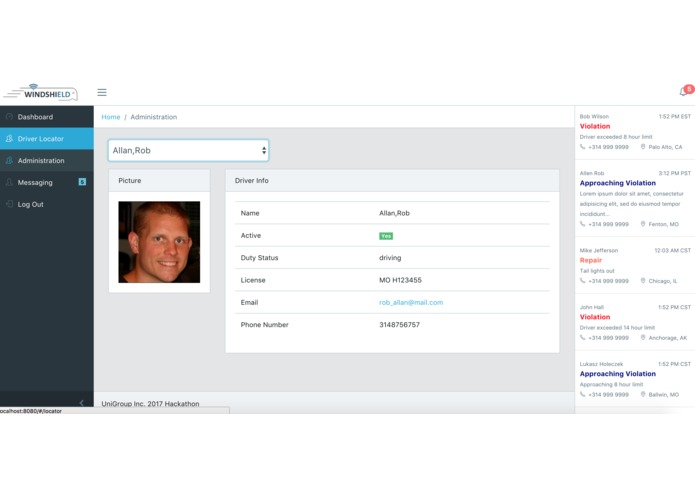The height and width of the screenshot is (494, 695).
Task: Go to Messaging in the sidebar
Action: coord(47,182)
